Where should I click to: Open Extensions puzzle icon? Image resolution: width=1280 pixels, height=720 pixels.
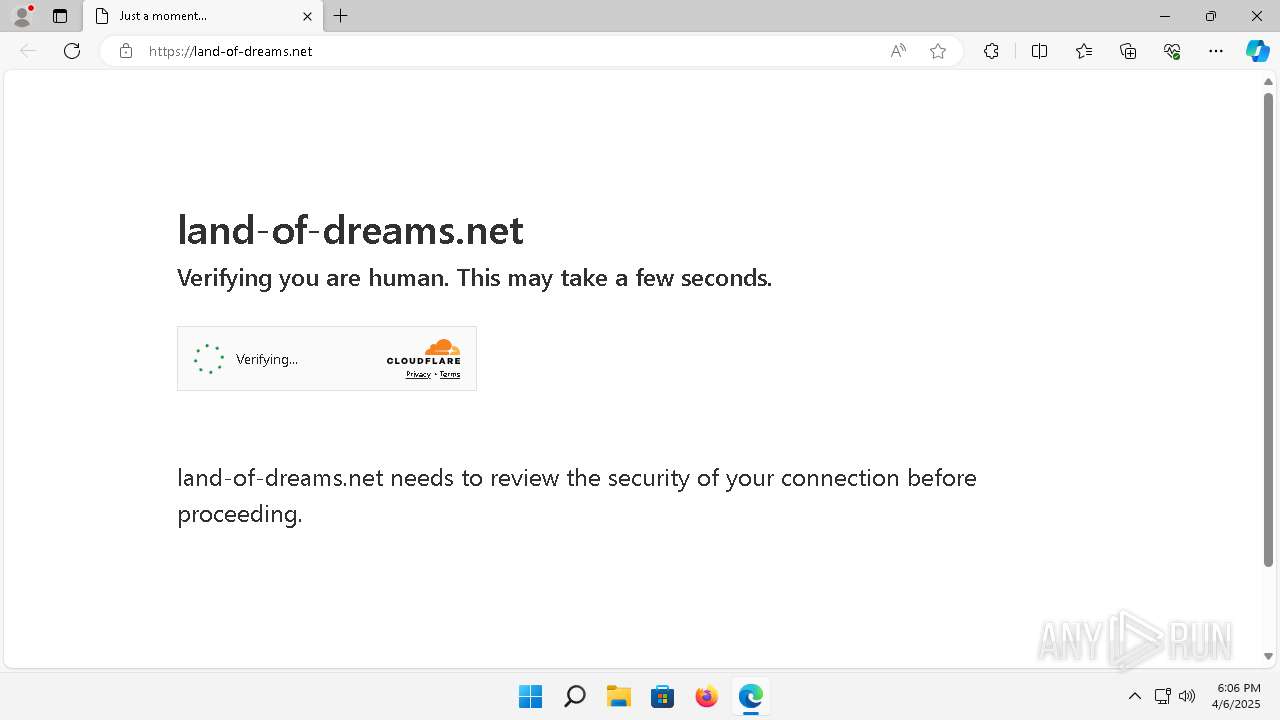[x=991, y=51]
